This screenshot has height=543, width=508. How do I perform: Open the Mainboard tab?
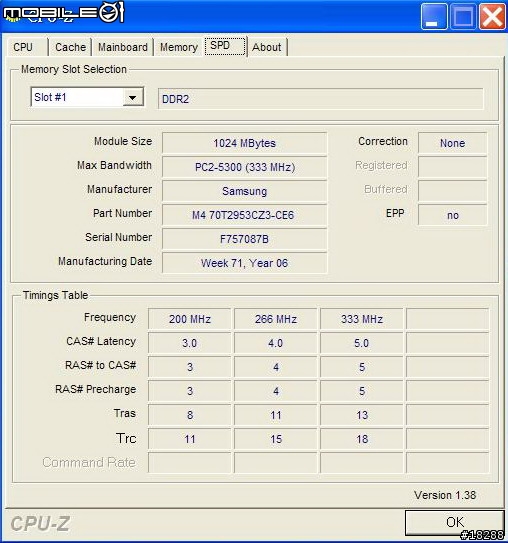tap(123, 47)
